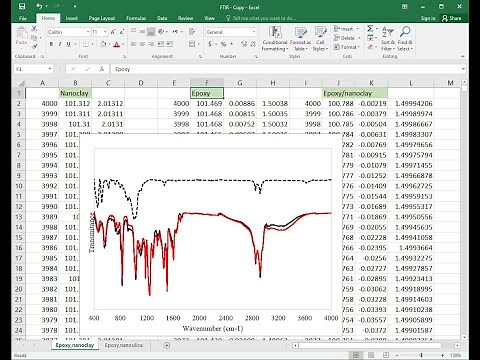
Task: Click the Fill down arrow icon
Action: [x=370, y=38]
